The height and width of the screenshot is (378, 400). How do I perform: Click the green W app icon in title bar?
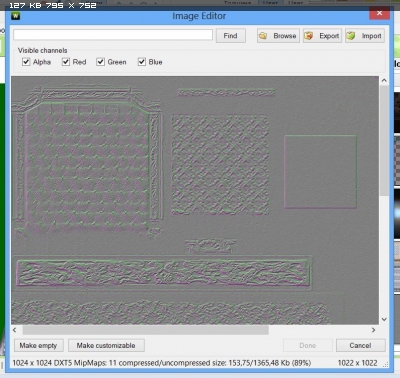coord(15,16)
